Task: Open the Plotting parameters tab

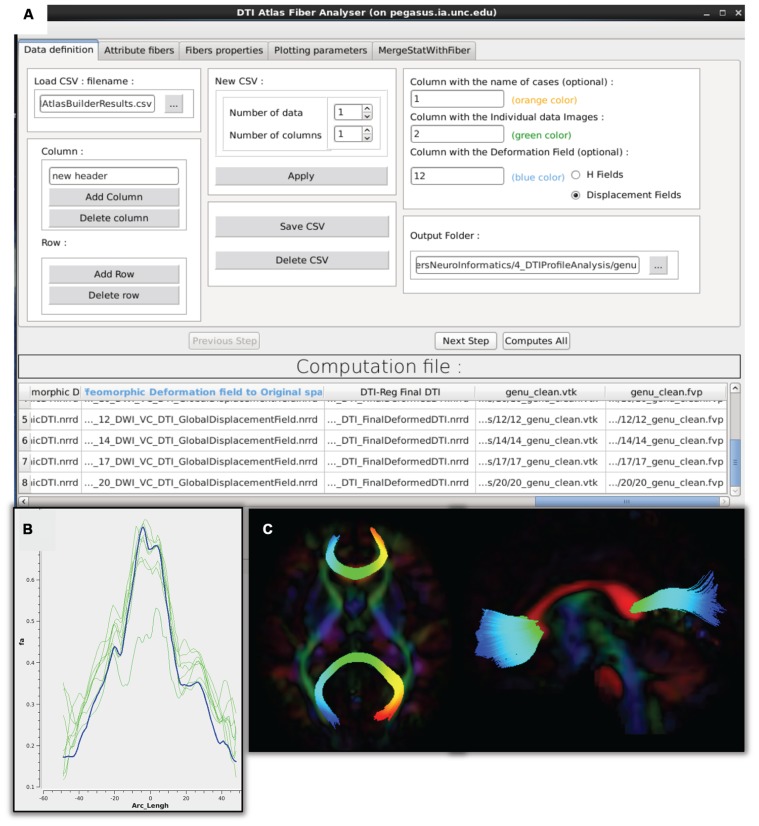Action: pos(319,50)
